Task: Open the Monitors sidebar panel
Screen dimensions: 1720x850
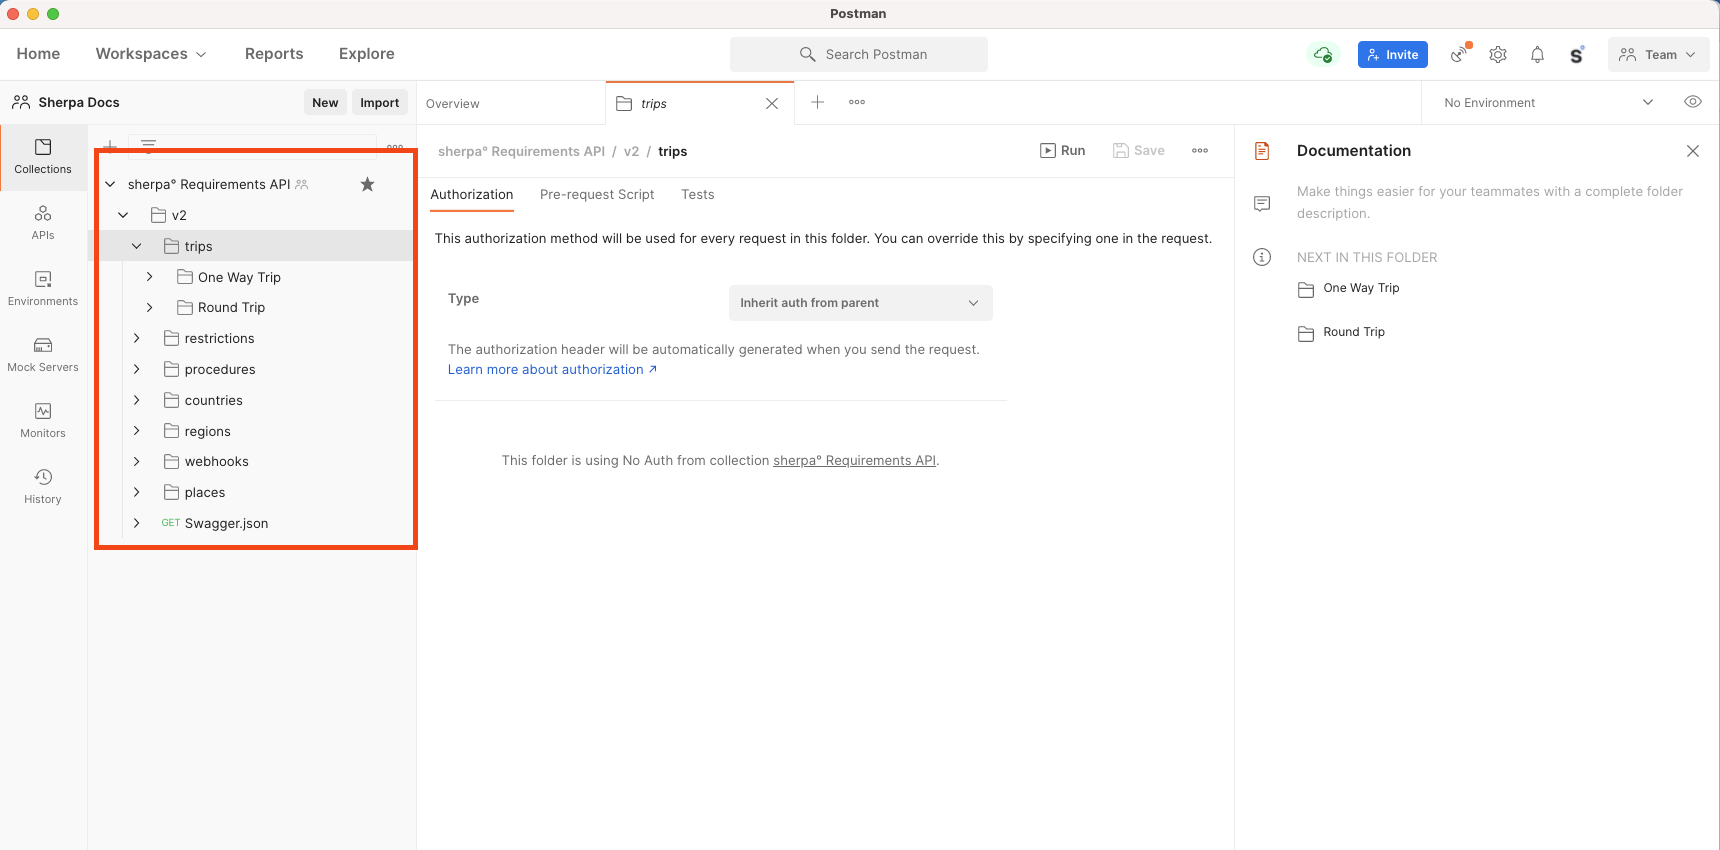Action: point(43,421)
